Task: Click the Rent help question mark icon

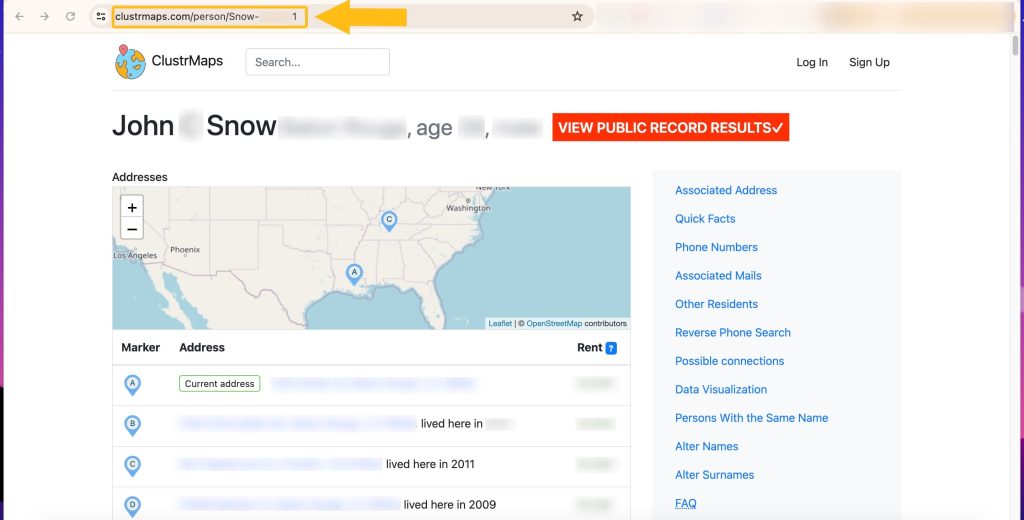Action: [x=611, y=348]
